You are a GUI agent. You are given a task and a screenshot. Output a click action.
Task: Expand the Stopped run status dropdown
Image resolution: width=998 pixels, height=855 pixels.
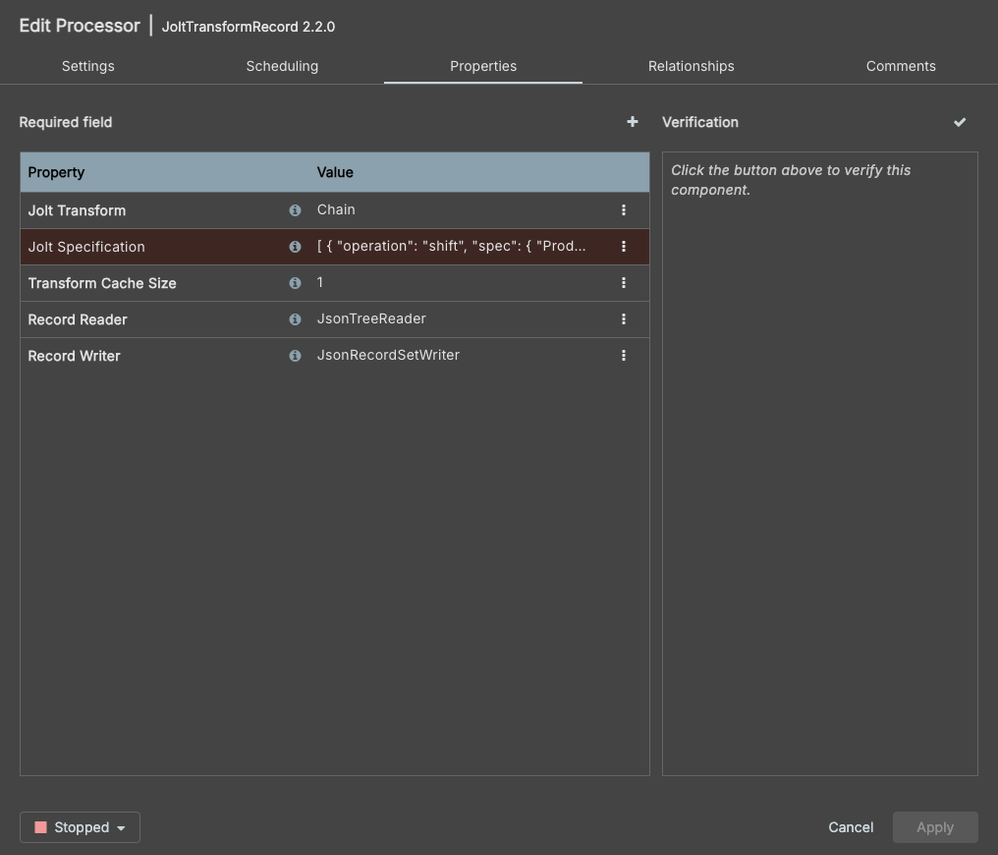80,827
